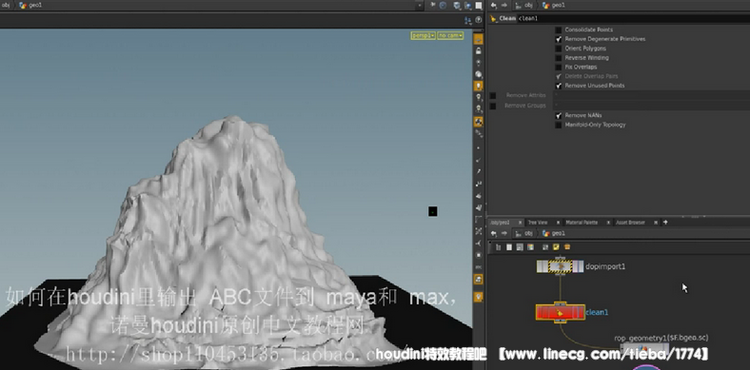Click the first list-mode icon in network toolbar

(x=498, y=247)
